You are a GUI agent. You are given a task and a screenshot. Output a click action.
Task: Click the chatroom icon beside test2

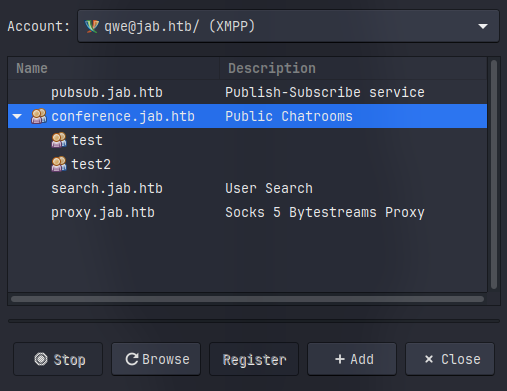[59, 164]
